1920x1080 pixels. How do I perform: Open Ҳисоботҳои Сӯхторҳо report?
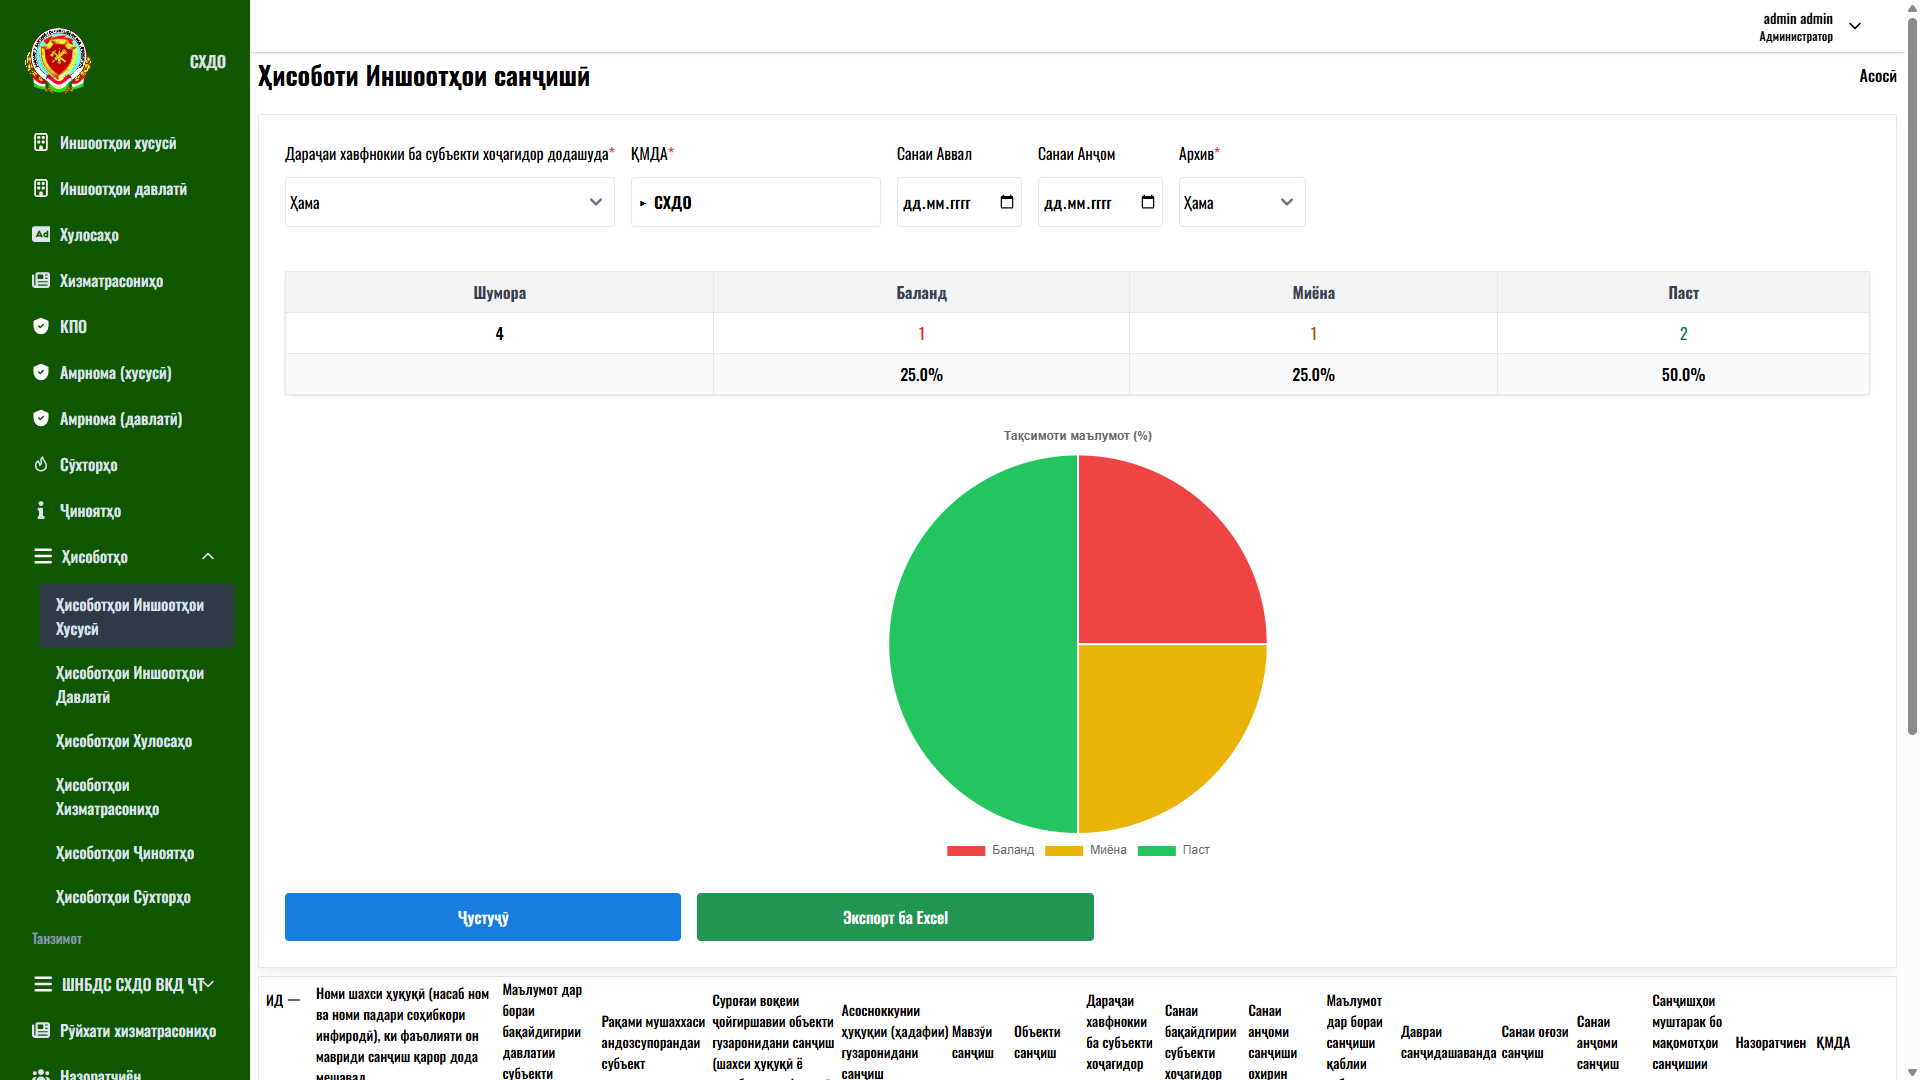(x=136, y=896)
